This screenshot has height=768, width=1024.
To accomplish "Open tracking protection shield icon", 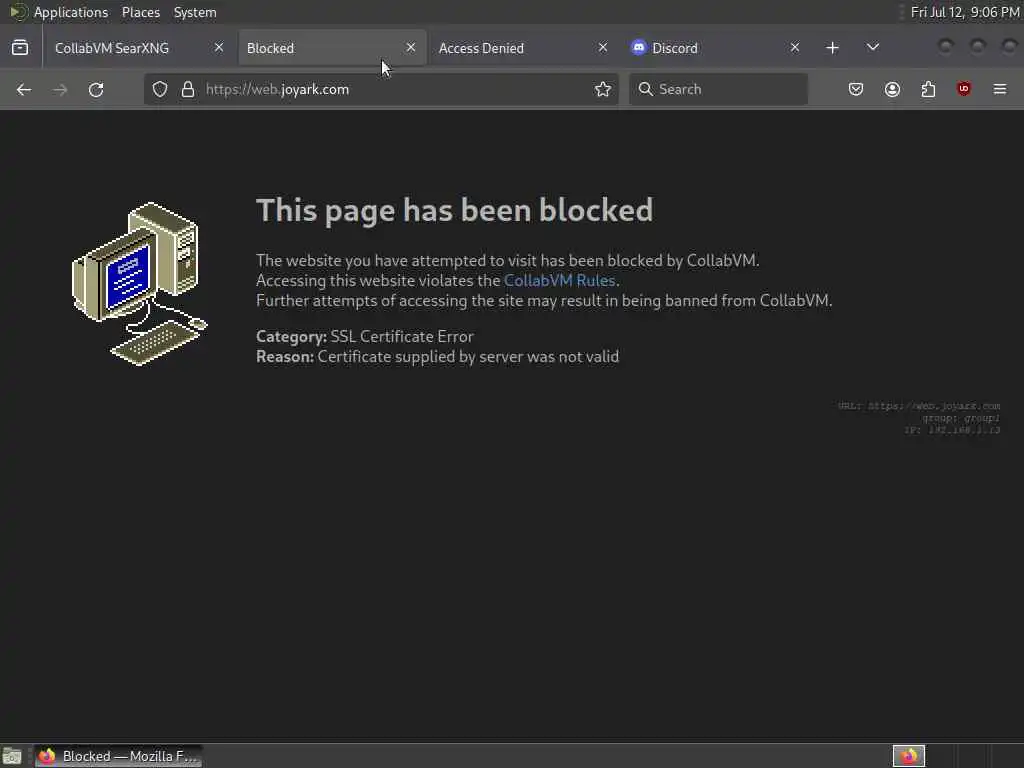I will (x=160, y=89).
